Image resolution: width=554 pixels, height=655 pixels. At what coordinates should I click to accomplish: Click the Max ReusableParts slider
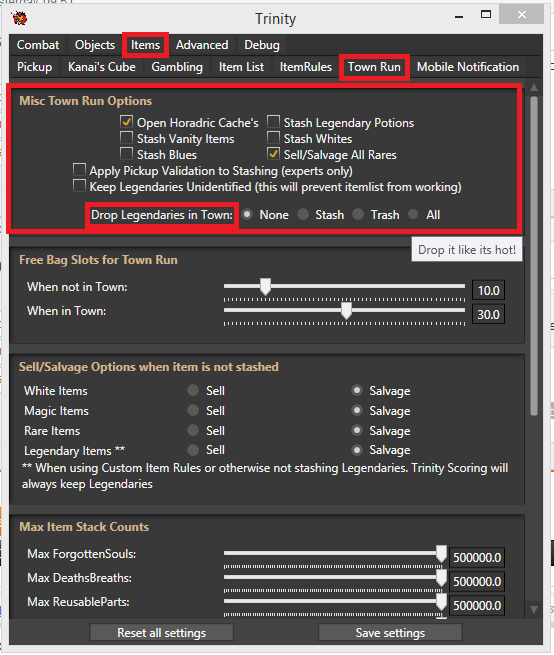[x=335, y=603]
